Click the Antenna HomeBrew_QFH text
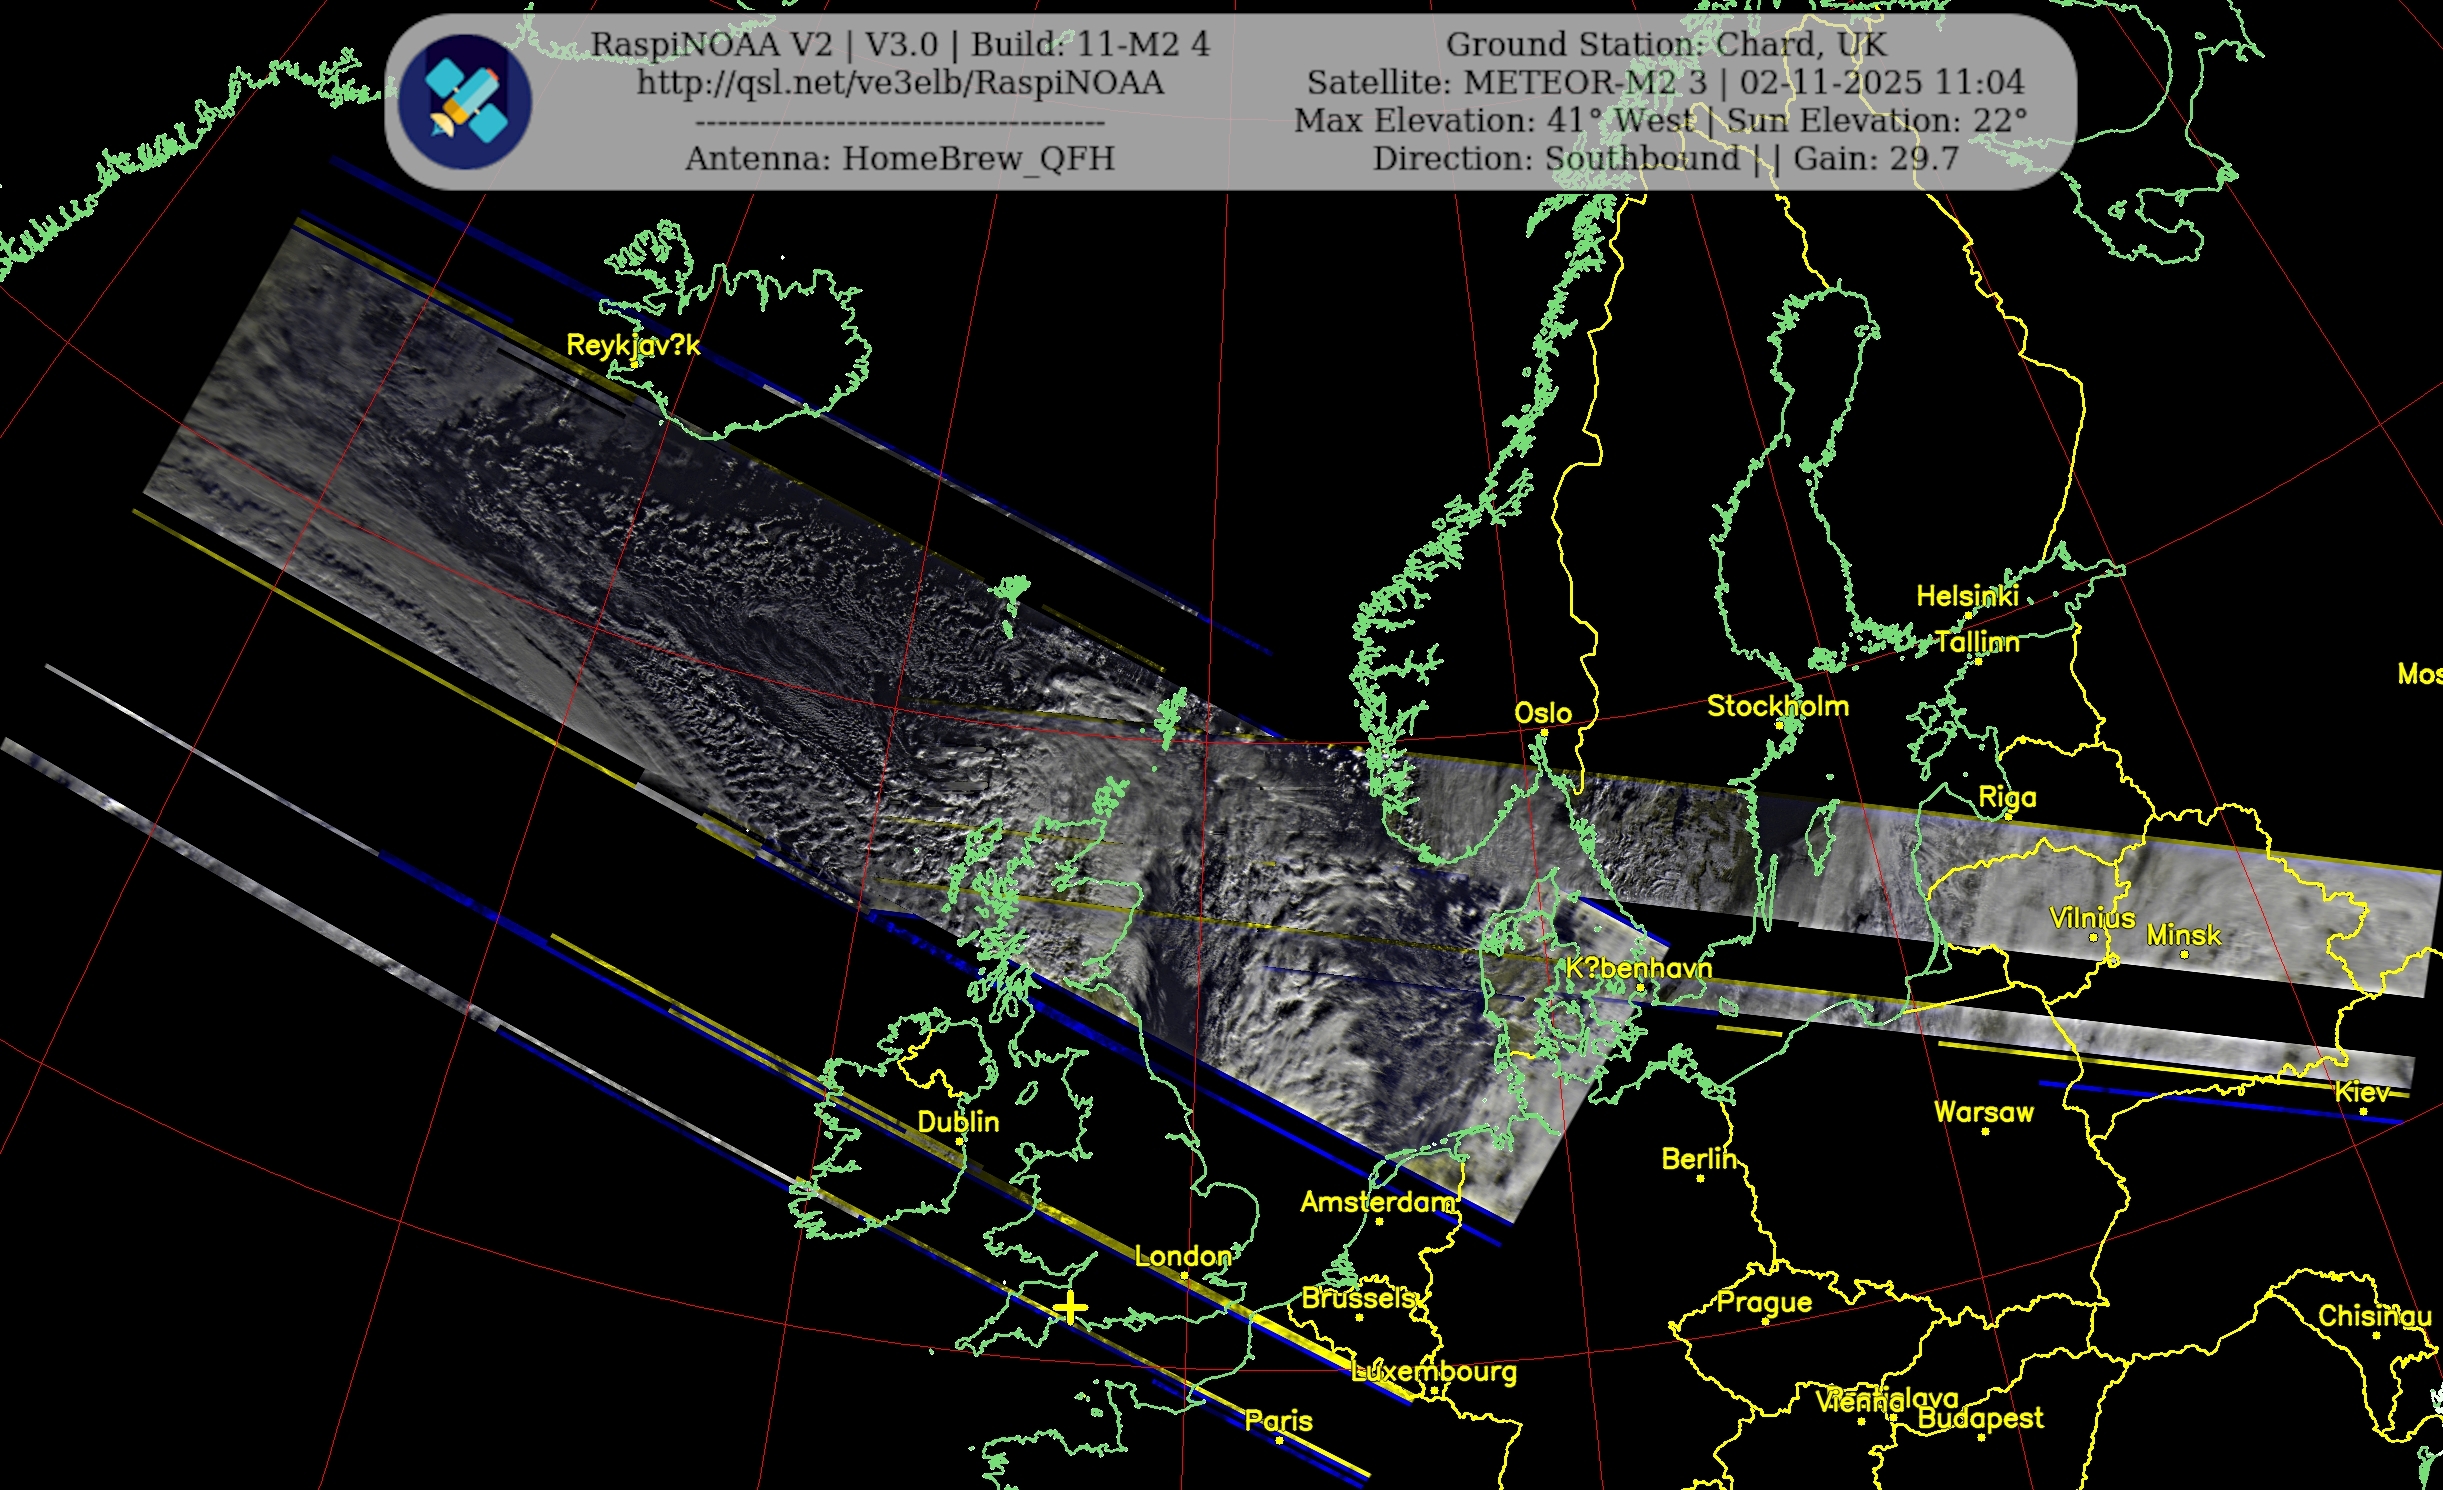This screenshot has width=2443, height=1490. click(x=899, y=158)
